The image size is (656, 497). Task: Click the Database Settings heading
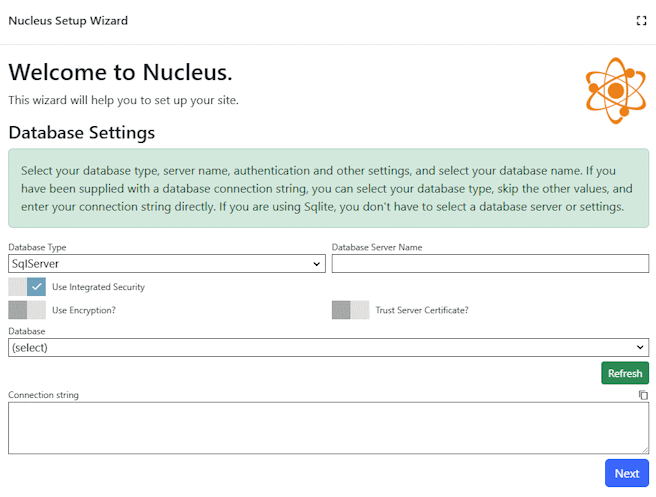[x=82, y=132]
